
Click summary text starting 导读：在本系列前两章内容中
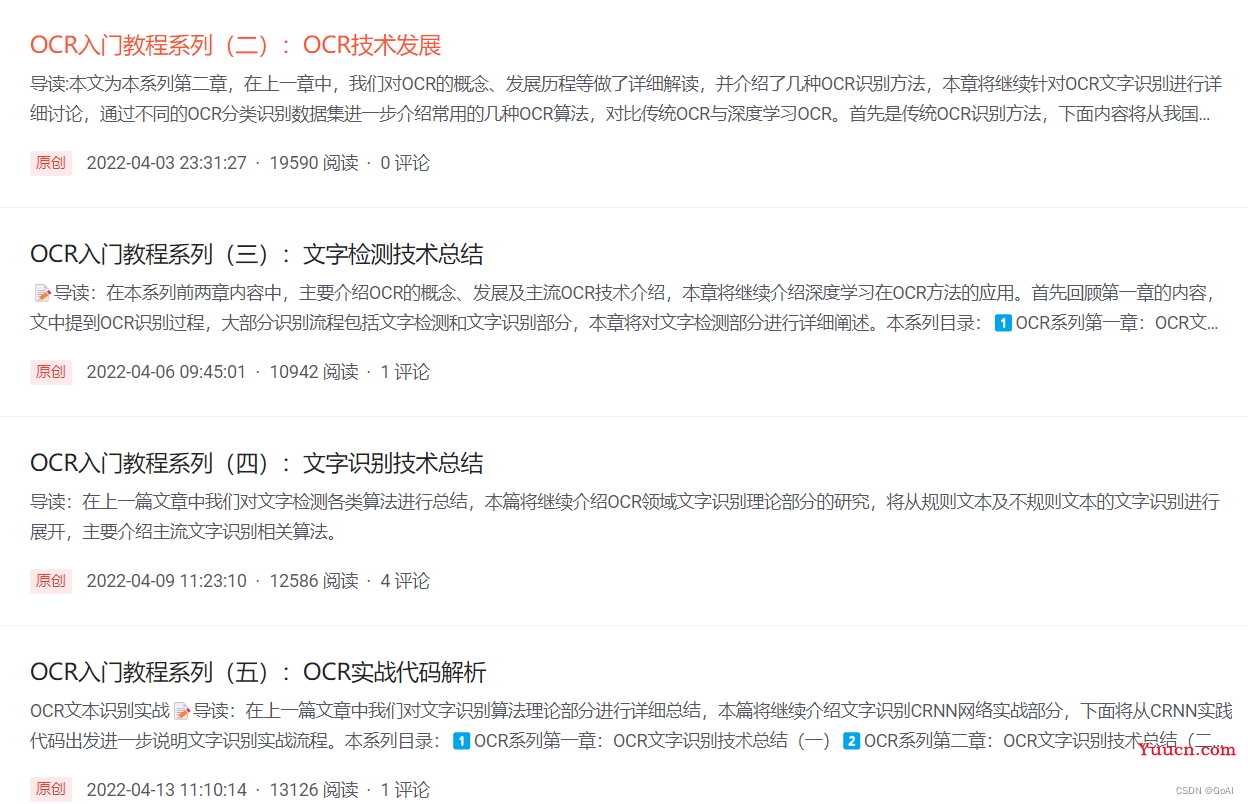pyautogui.click(x=626, y=308)
